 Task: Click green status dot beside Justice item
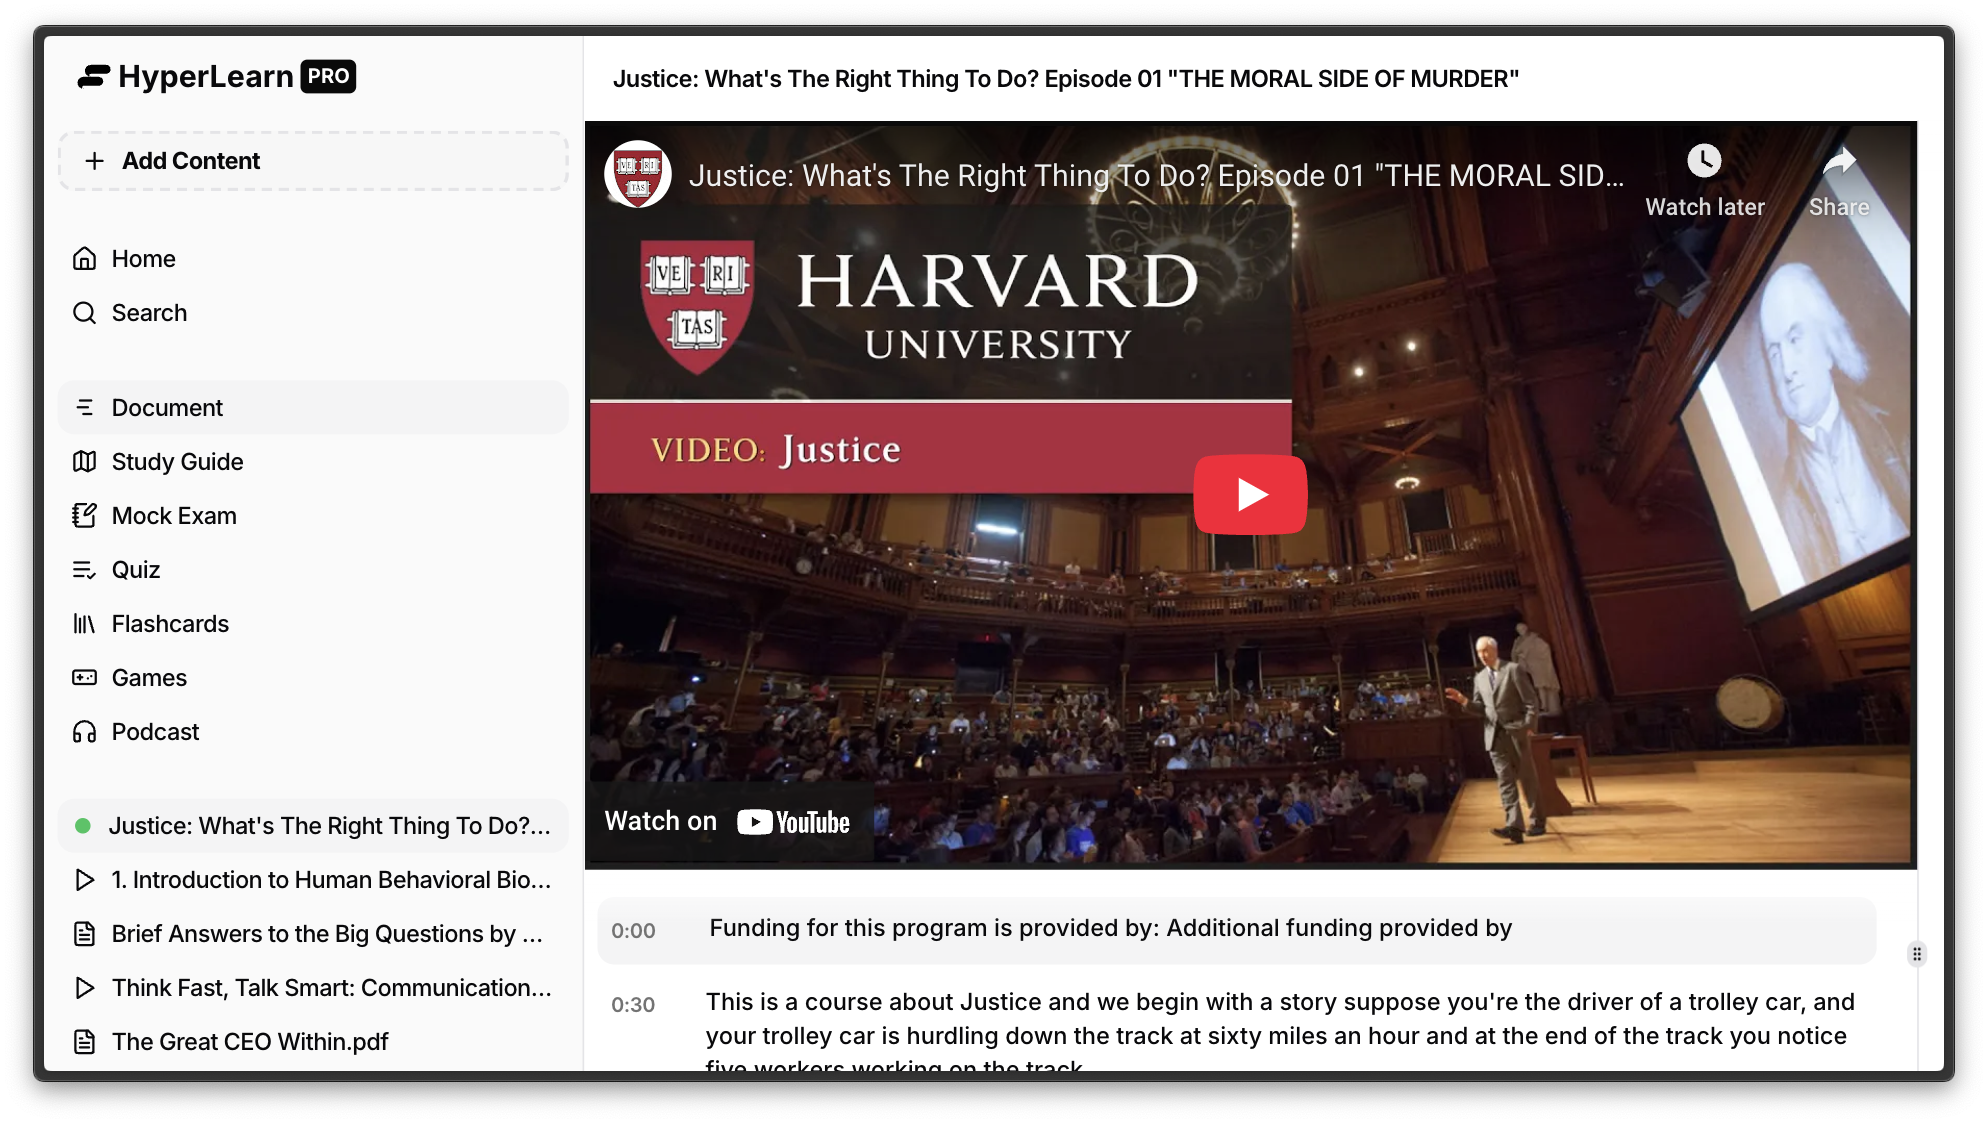(x=84, y=826)
